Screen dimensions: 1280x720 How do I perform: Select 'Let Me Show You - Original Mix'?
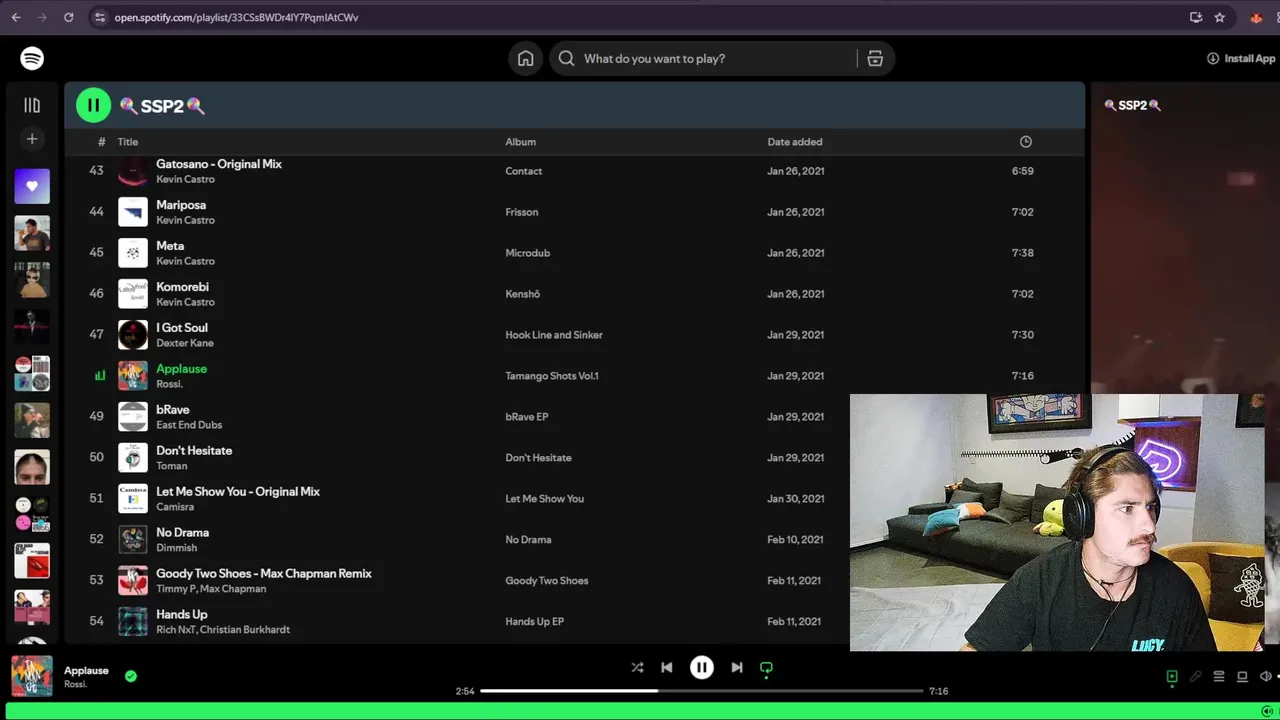coord(238,492)
